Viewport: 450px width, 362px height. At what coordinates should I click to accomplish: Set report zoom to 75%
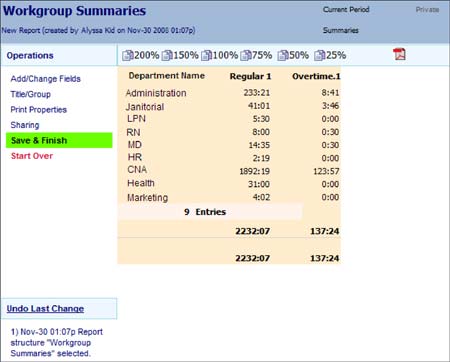click(x=256, y=55)
